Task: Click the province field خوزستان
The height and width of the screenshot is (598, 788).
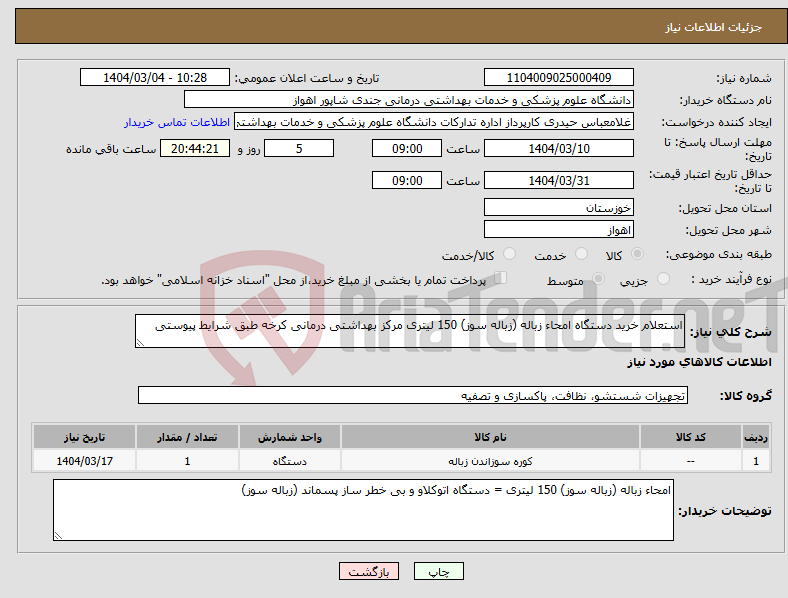Action: (559, 207)
